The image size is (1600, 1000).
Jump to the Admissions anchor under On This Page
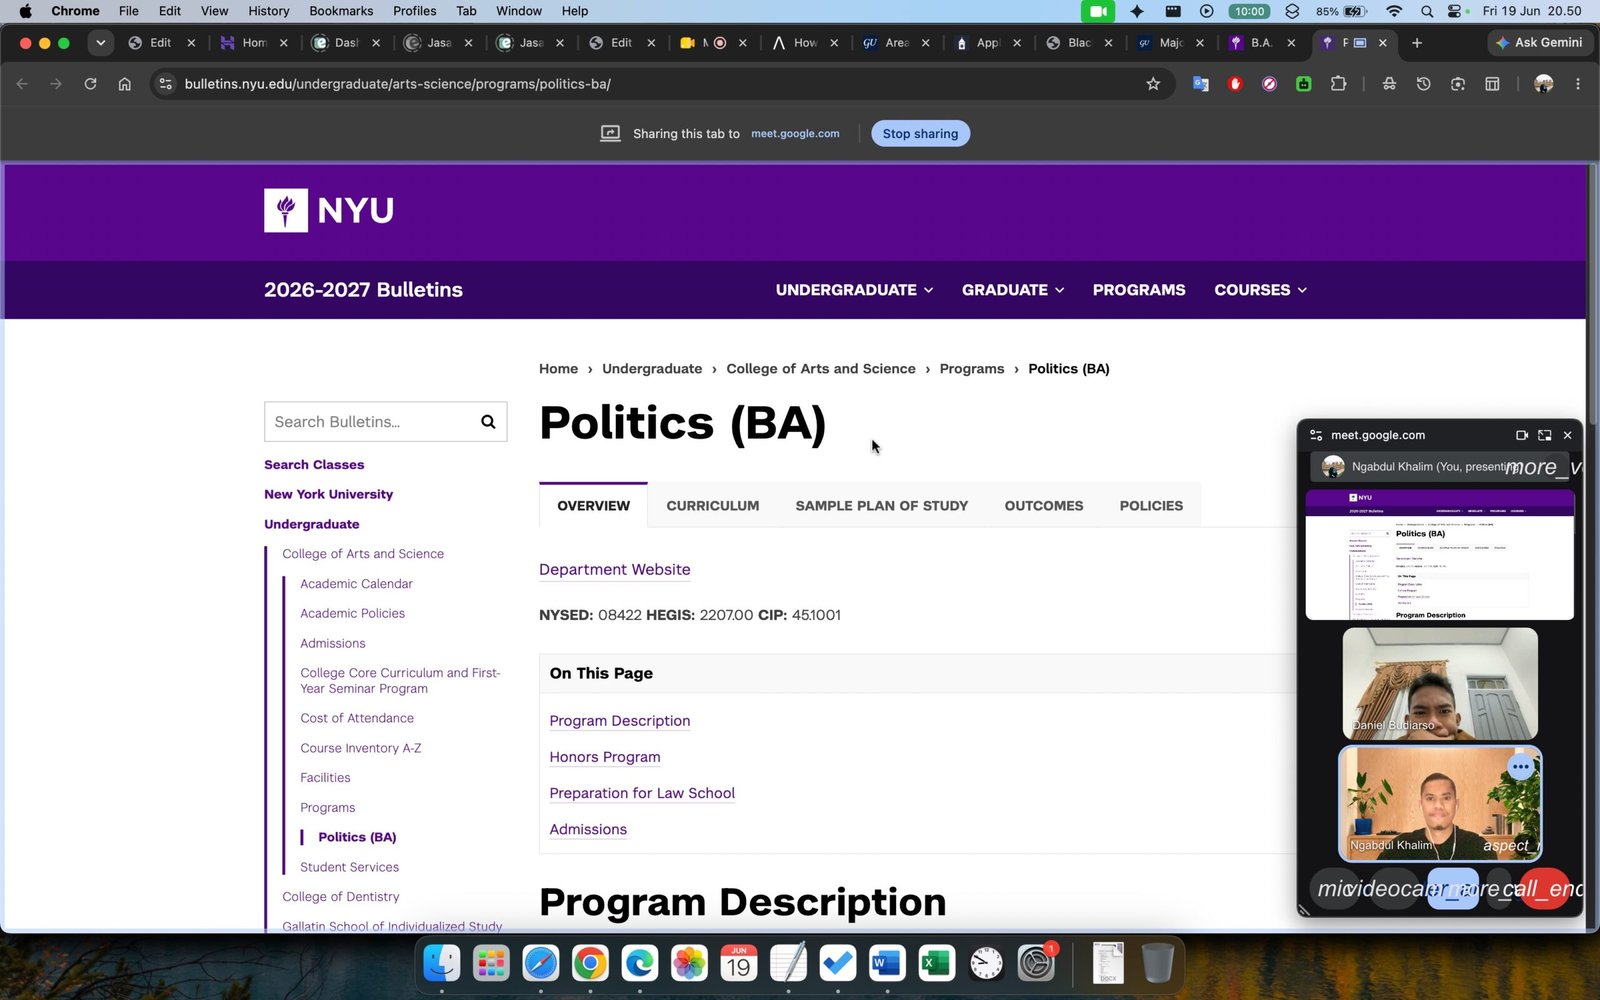click(588, 829)
